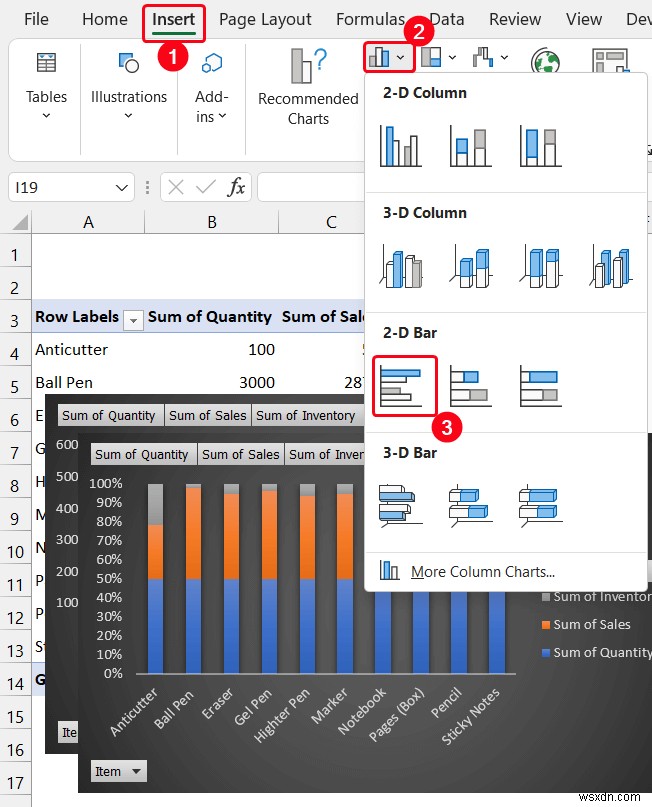
Task: Switch to the Home tab
Action: pos(105,20)
